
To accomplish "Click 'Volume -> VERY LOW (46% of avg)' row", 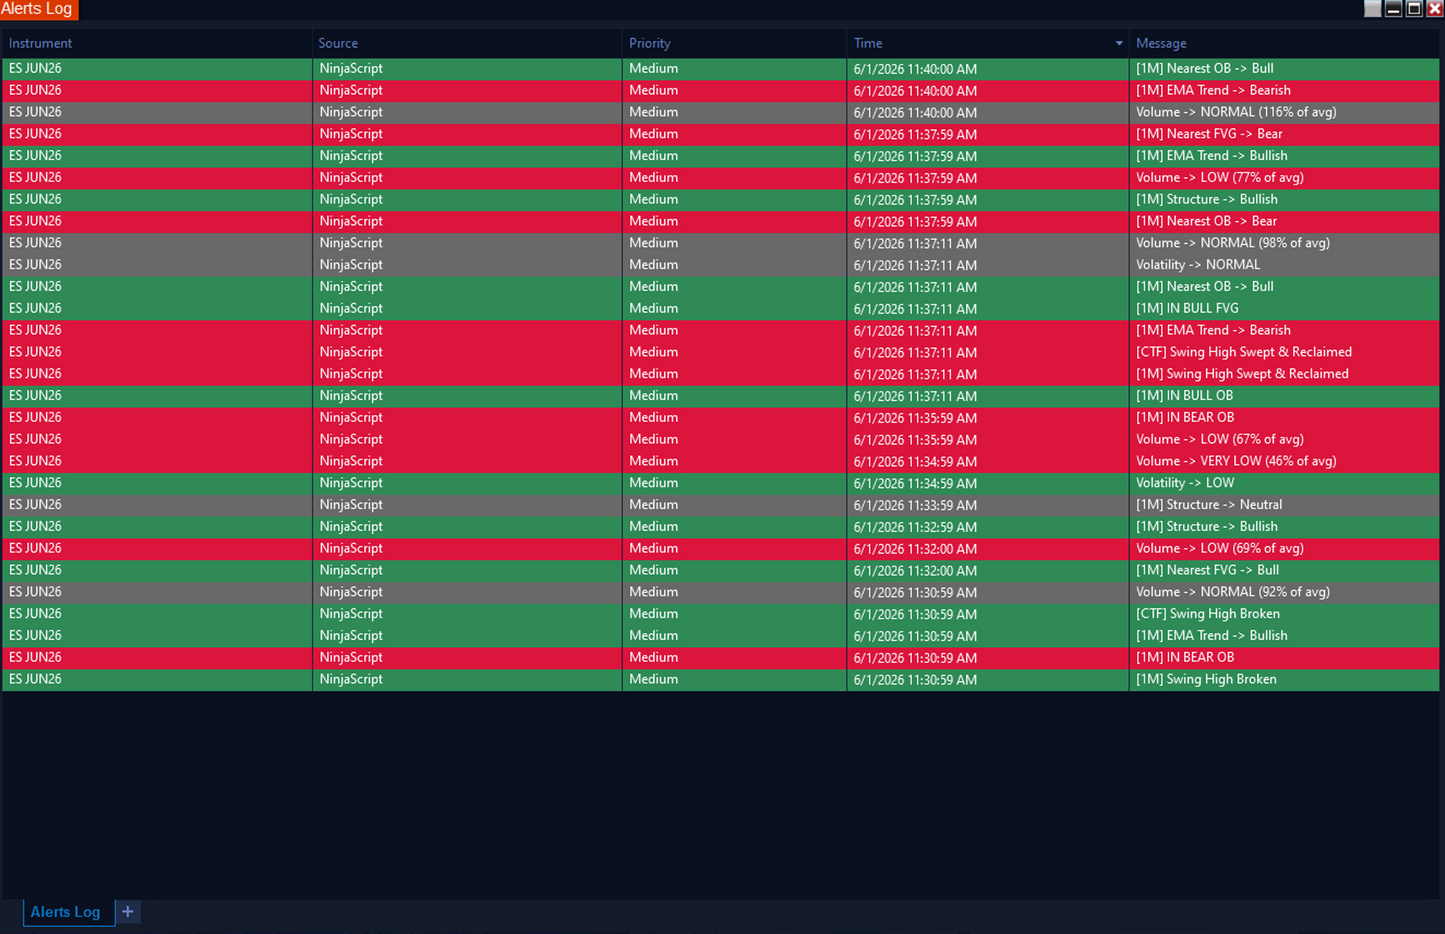I will click(x=721, y=461).
